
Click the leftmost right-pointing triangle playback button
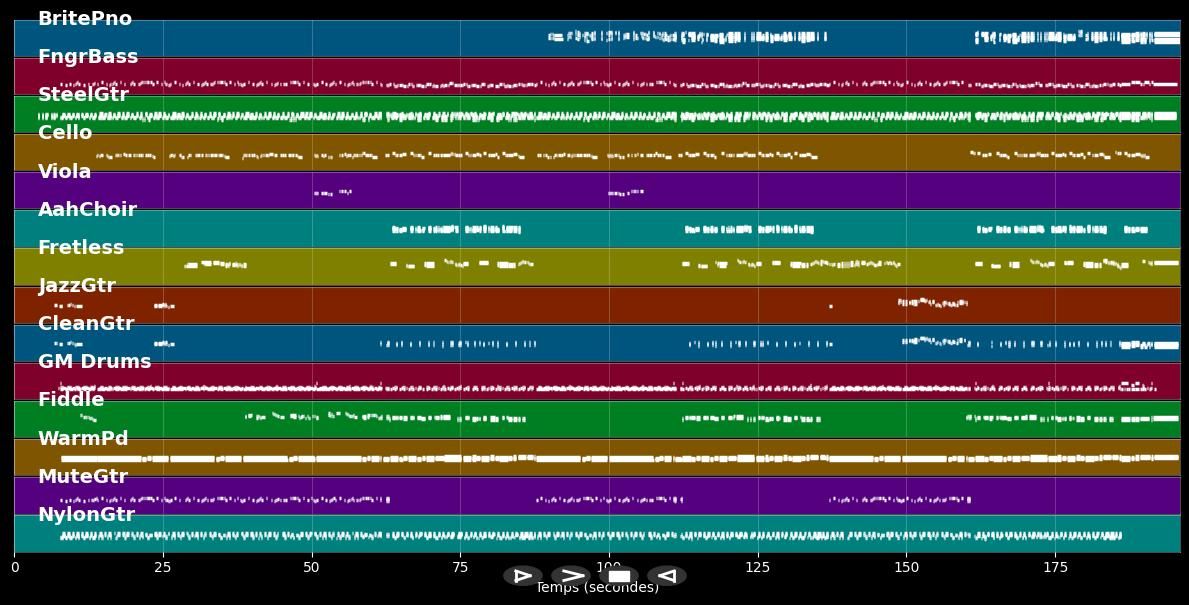[522, 576]
